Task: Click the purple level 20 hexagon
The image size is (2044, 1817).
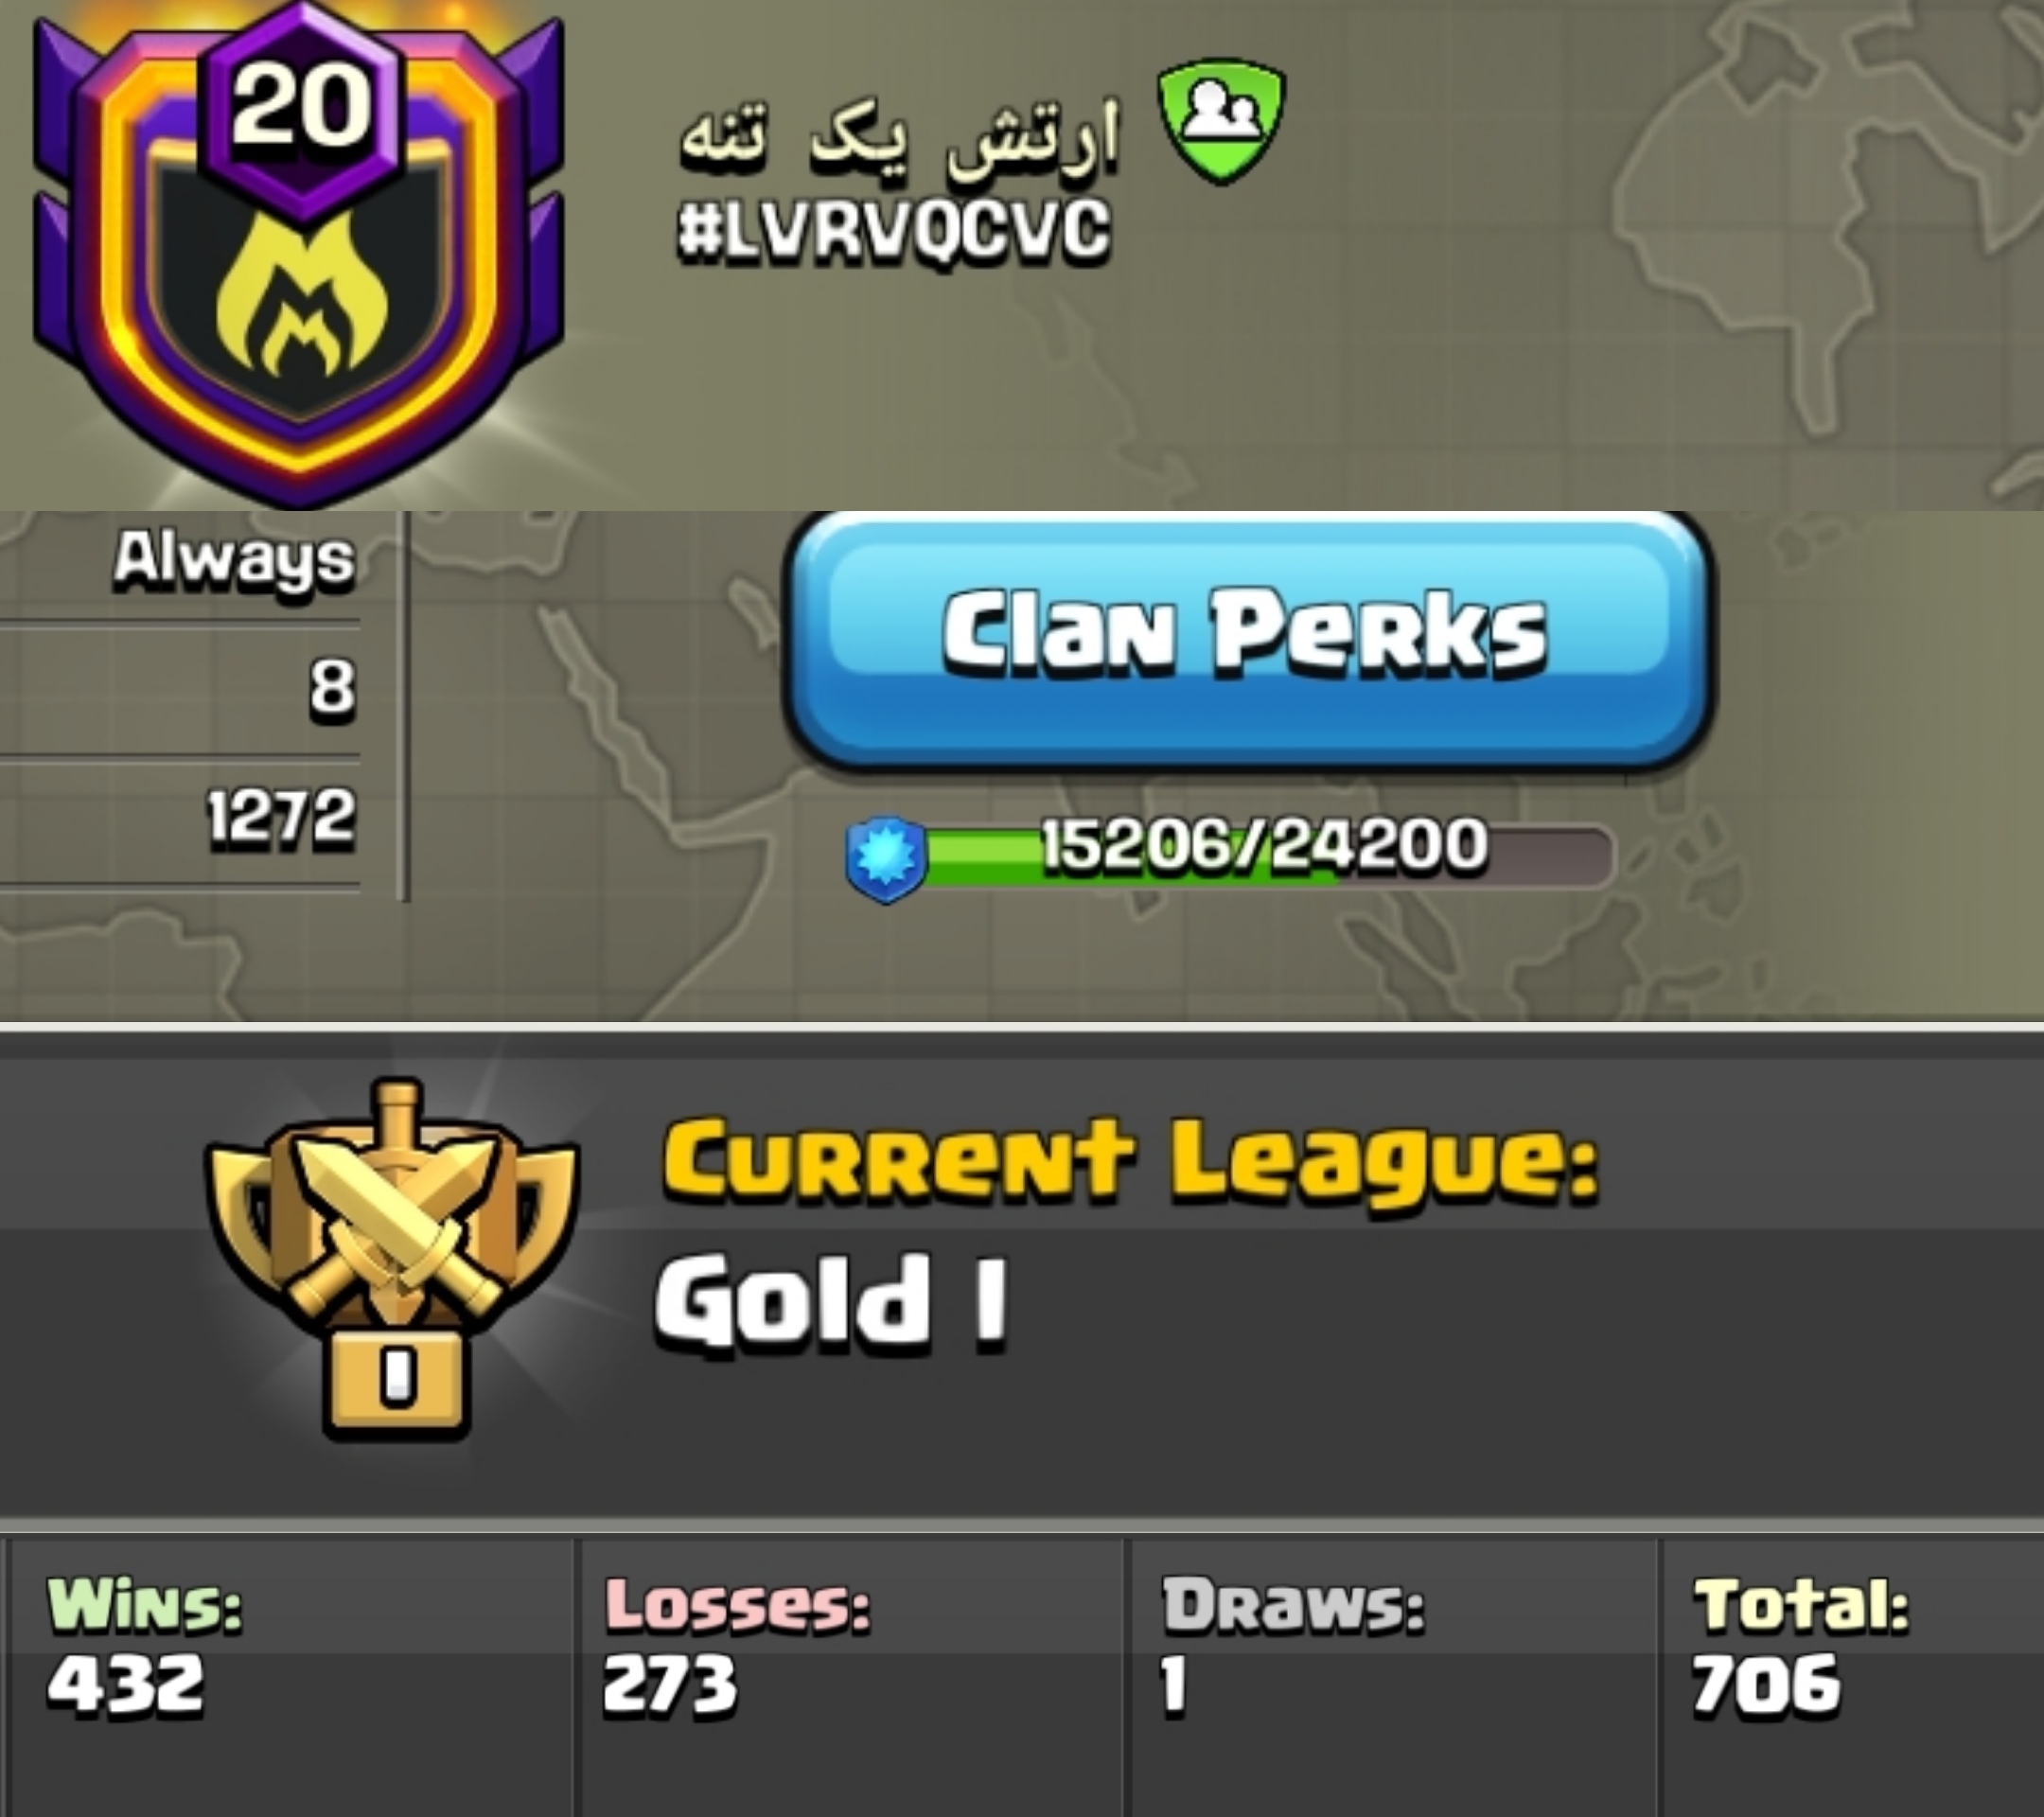Action: tap(301, 108)
